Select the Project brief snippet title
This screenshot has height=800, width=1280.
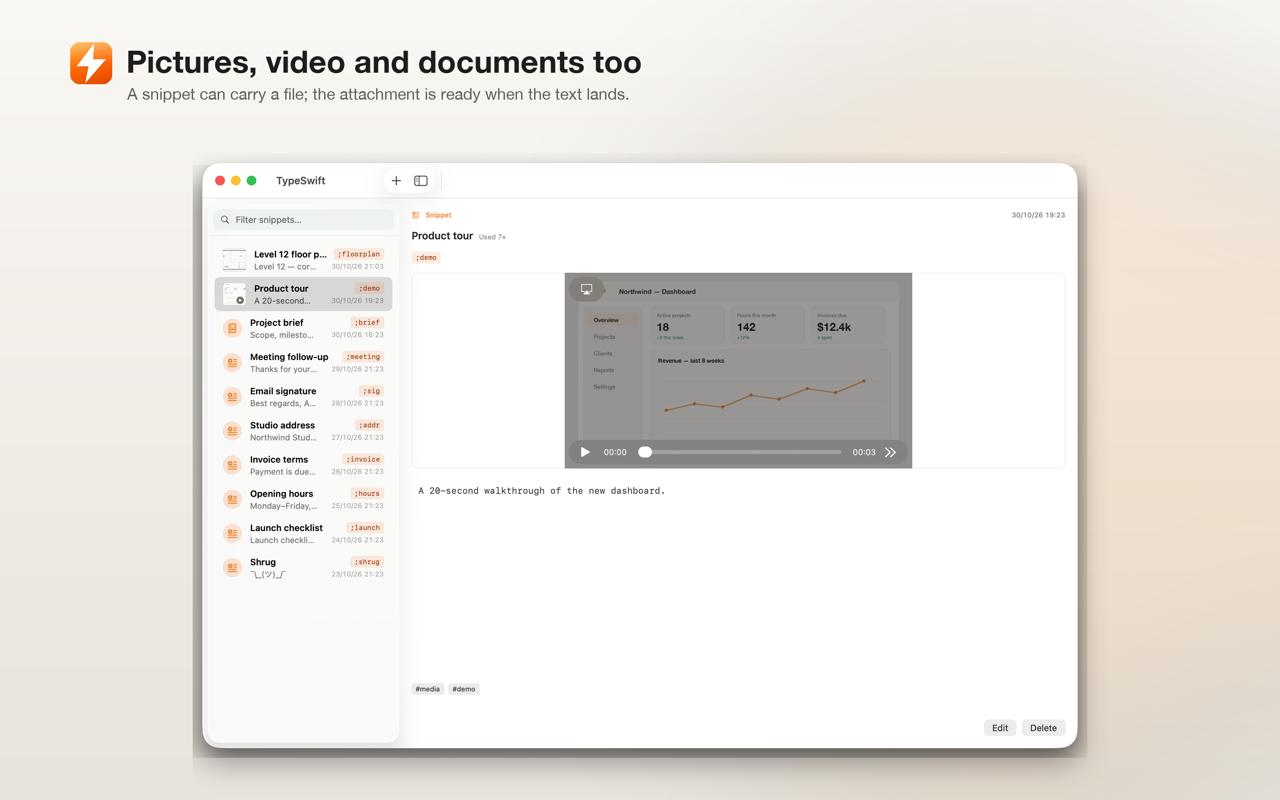click(x=277, y=323)
